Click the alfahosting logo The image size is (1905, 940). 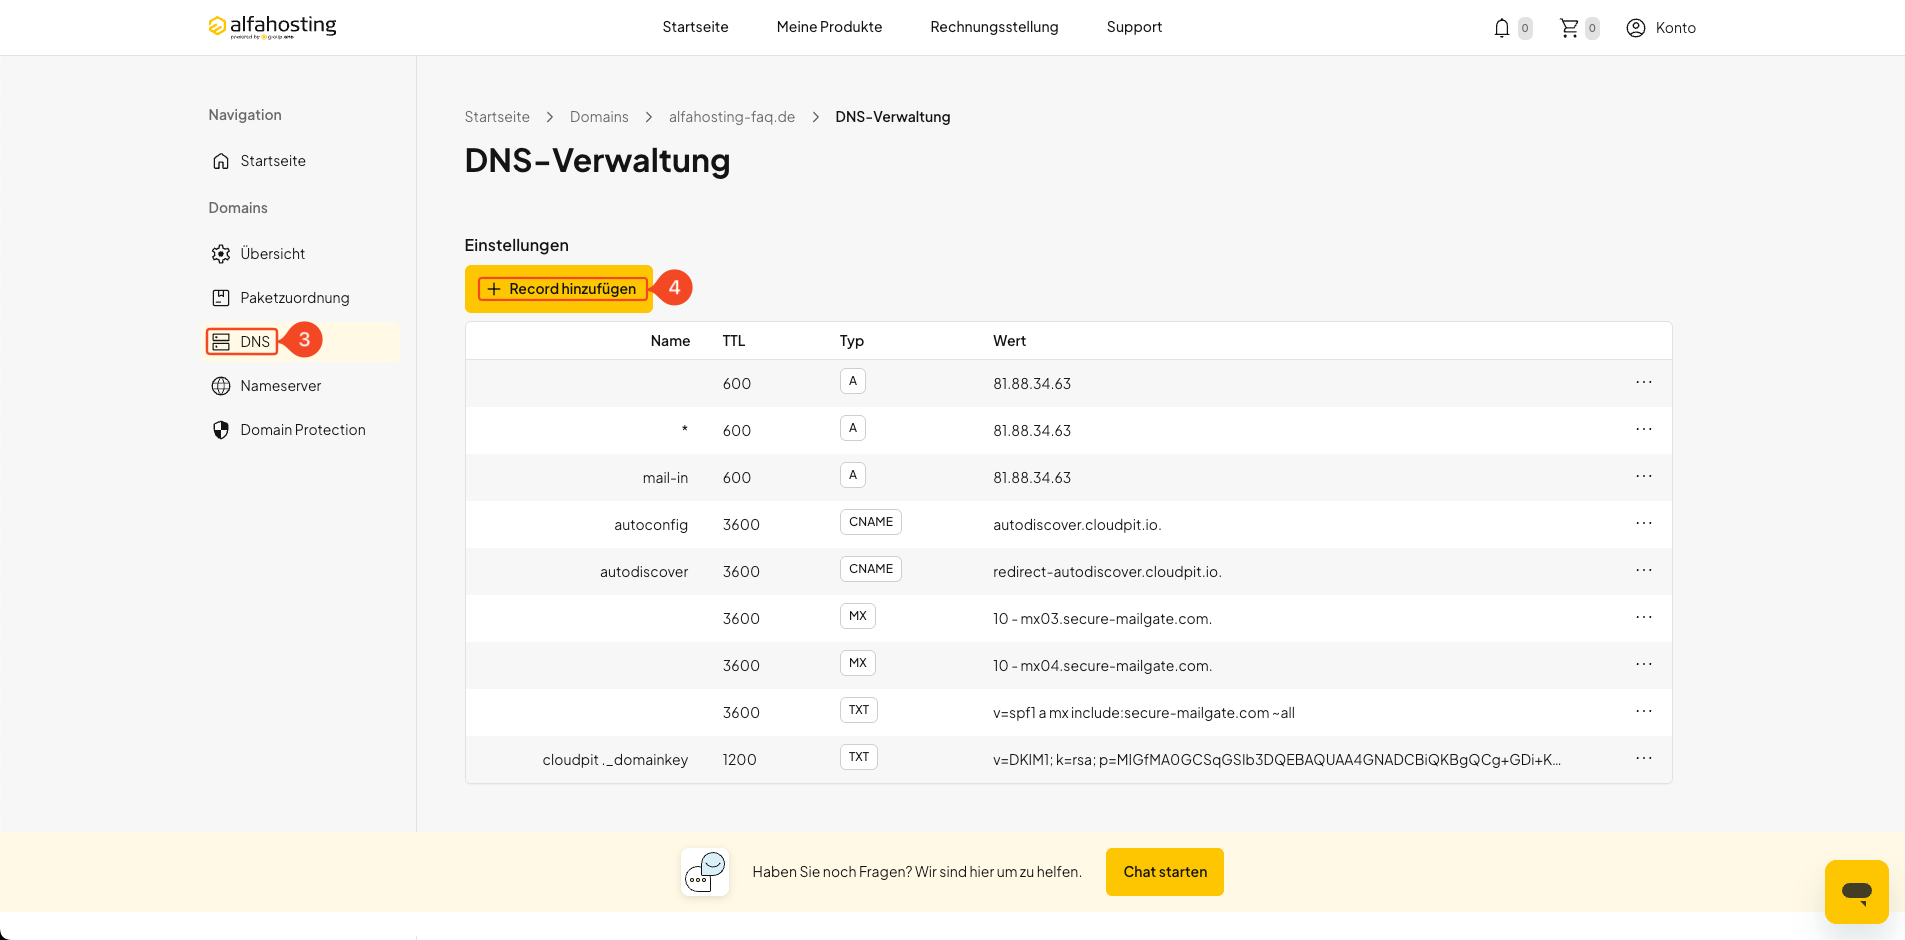coord(272,26)
